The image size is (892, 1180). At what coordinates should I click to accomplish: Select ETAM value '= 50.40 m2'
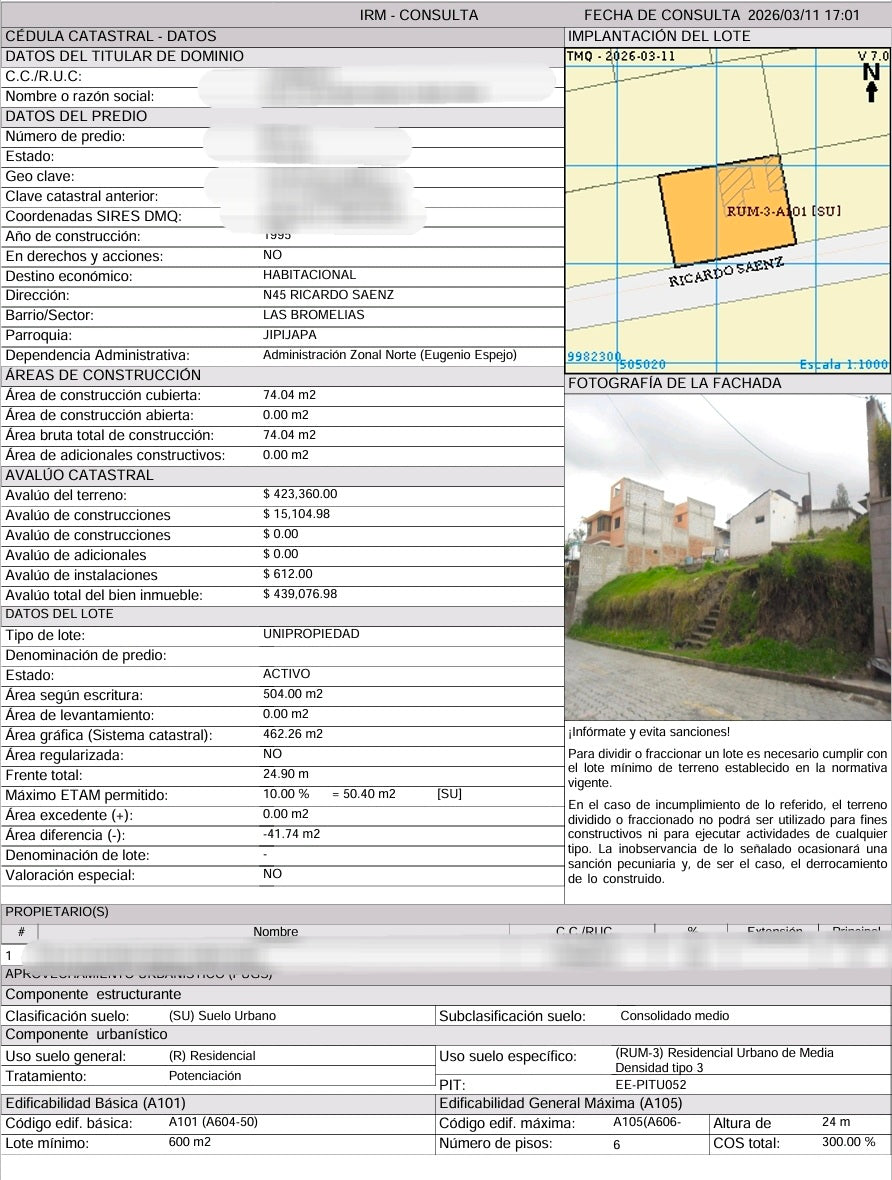(364, 794)
